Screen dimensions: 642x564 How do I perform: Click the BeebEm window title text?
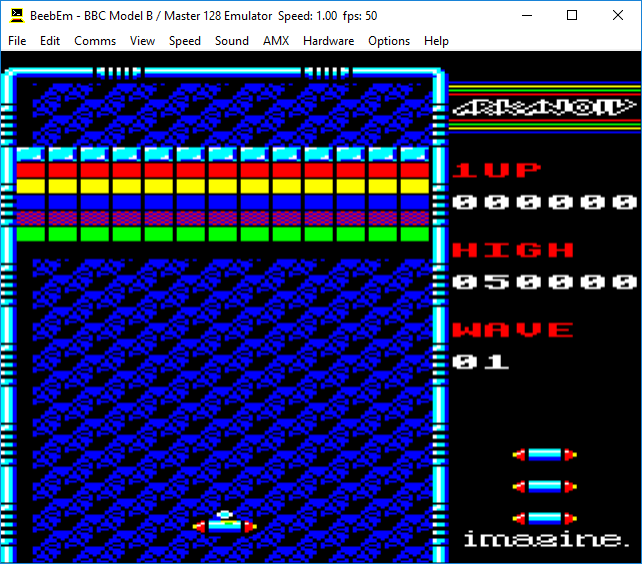[203, 16]
